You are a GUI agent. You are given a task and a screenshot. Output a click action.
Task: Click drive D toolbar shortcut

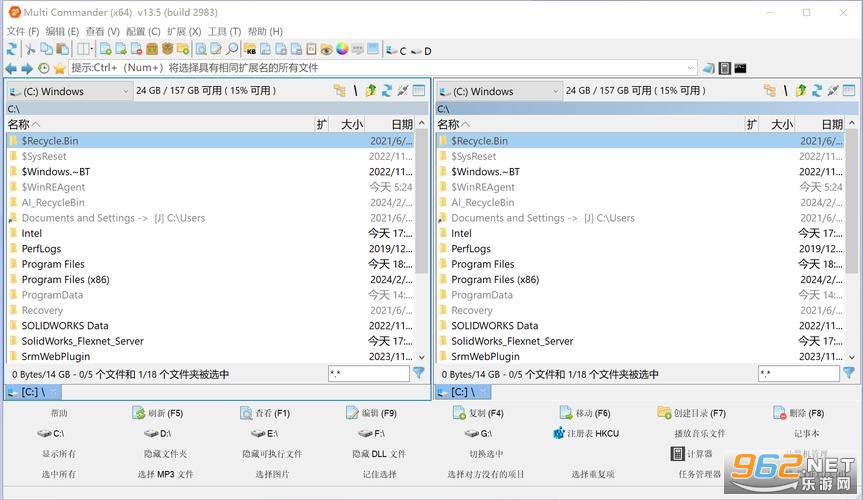[421, 51]
